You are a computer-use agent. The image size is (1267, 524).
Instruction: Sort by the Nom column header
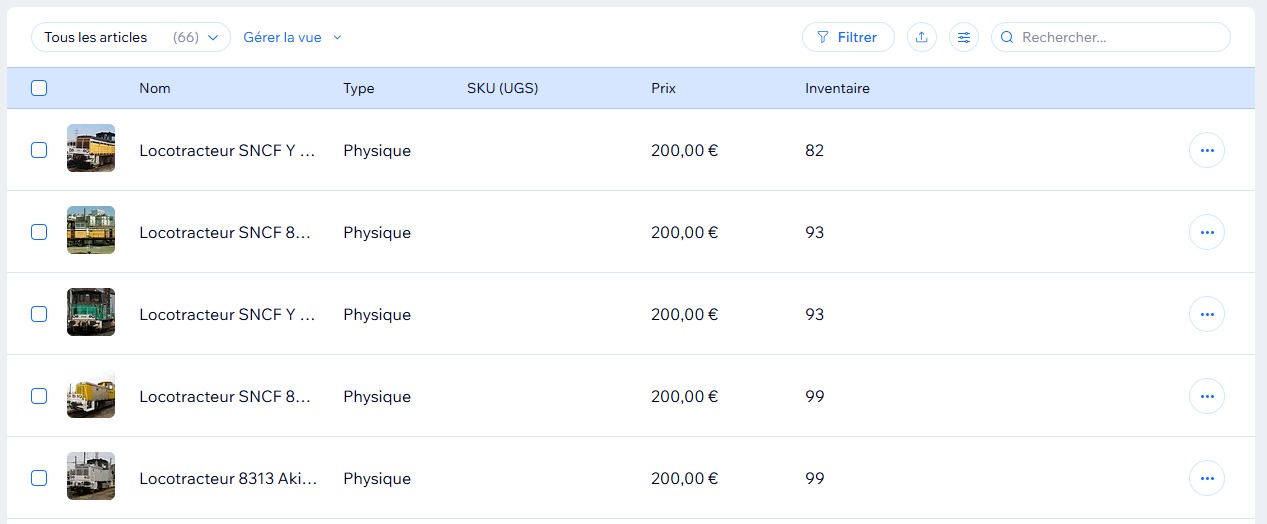(x=155, y=88)
